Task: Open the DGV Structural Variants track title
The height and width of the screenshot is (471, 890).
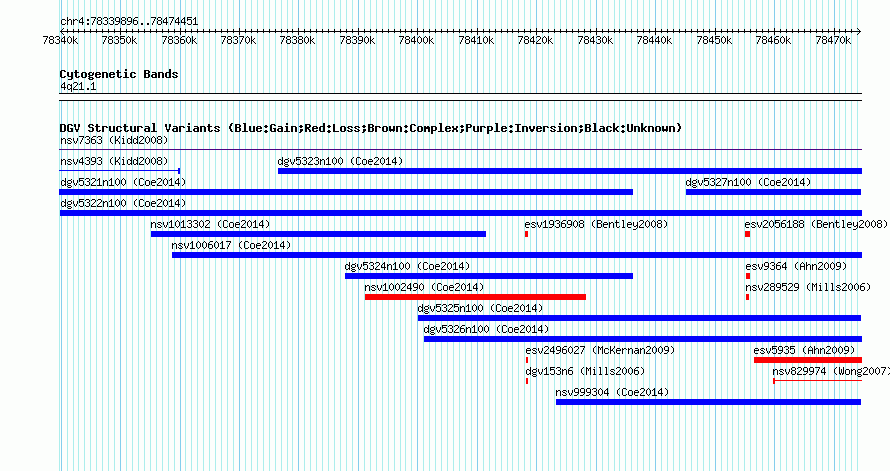Action: pyautogui.click(x=371, y=128)
